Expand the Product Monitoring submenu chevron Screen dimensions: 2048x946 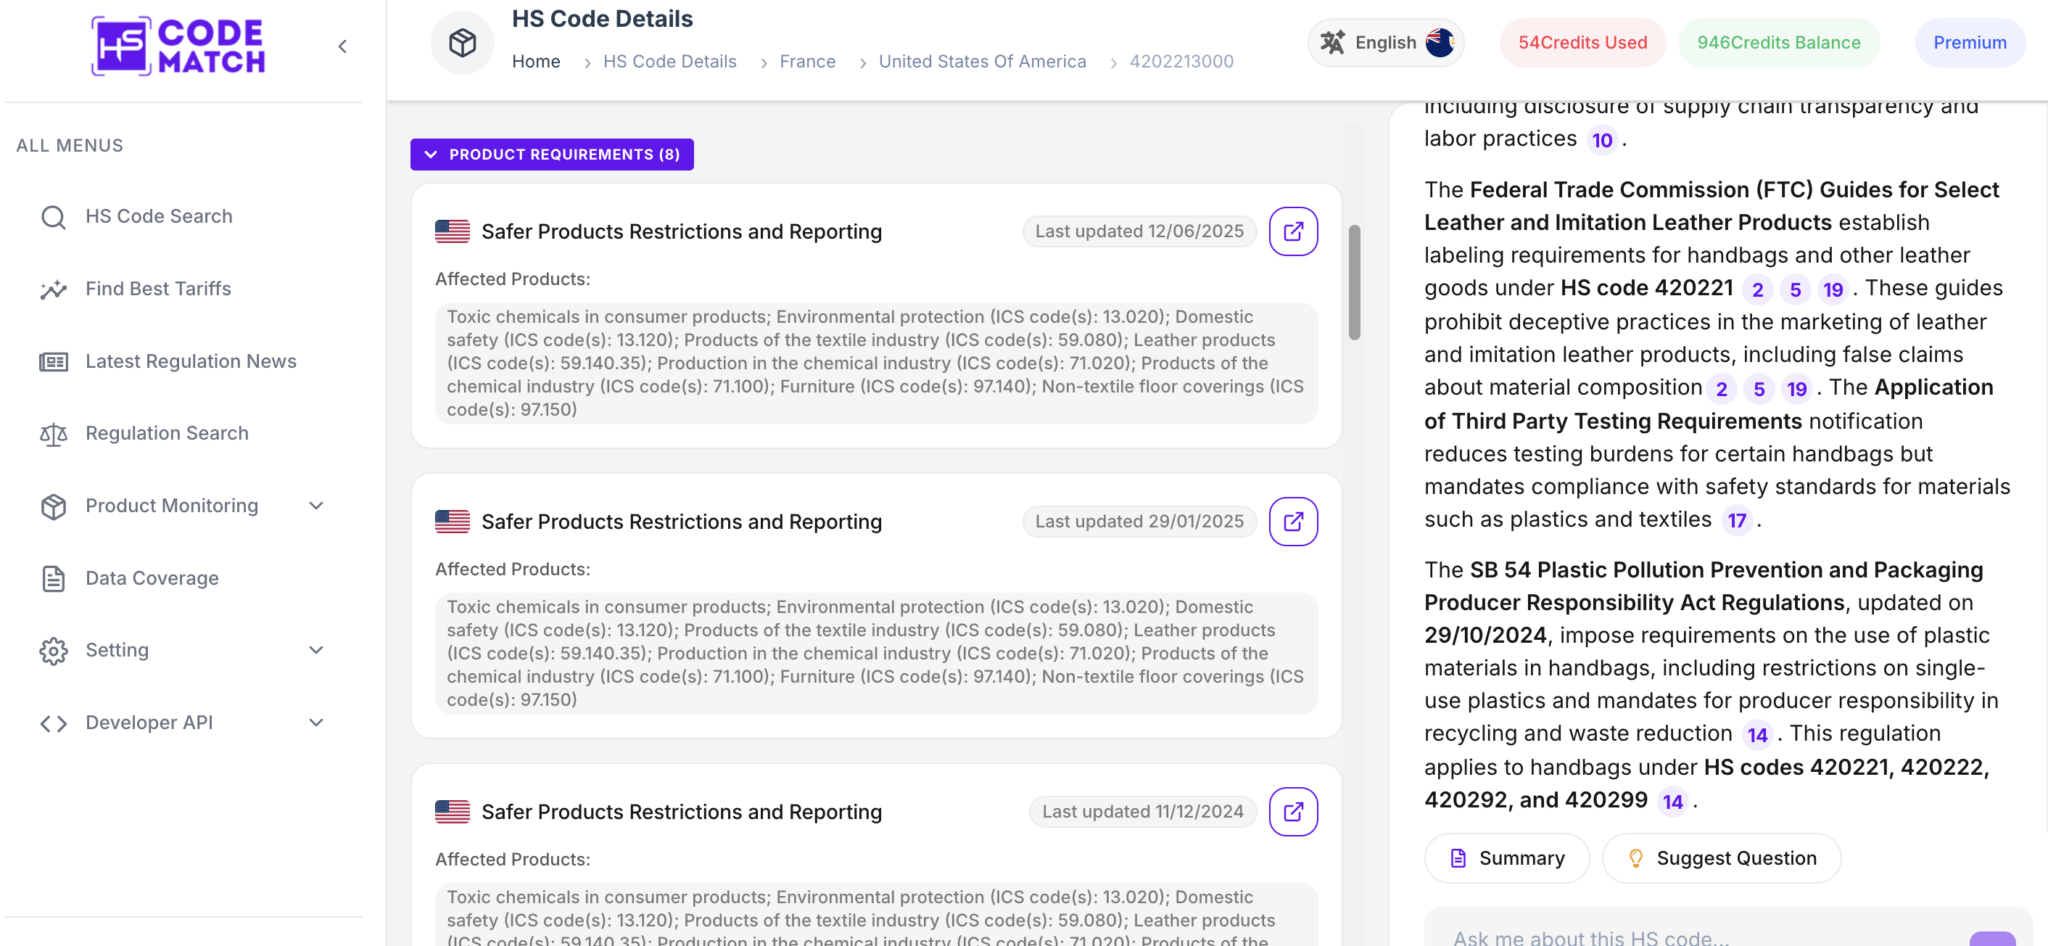click(316, 506)
